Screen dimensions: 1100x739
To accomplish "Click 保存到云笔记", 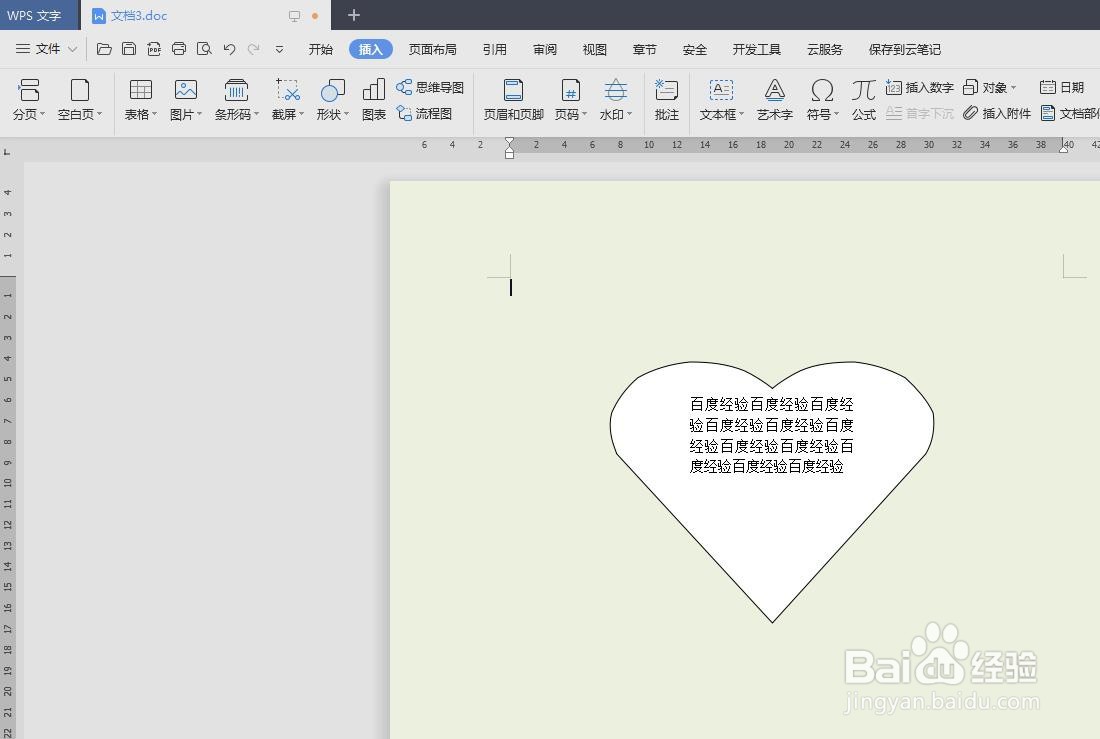I will pos(904,49).
